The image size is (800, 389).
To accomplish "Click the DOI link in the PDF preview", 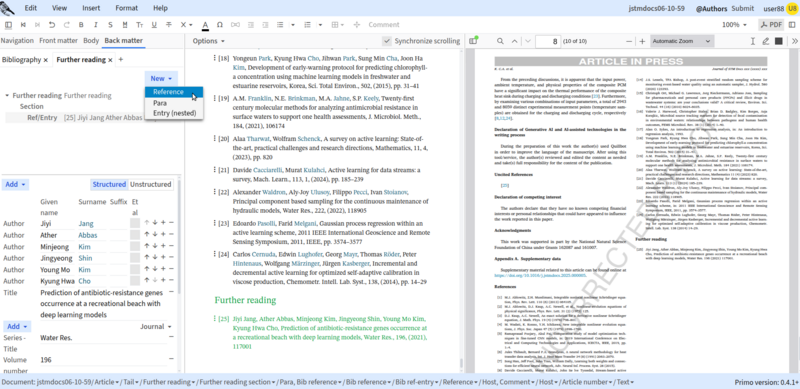I will [540, 275].
